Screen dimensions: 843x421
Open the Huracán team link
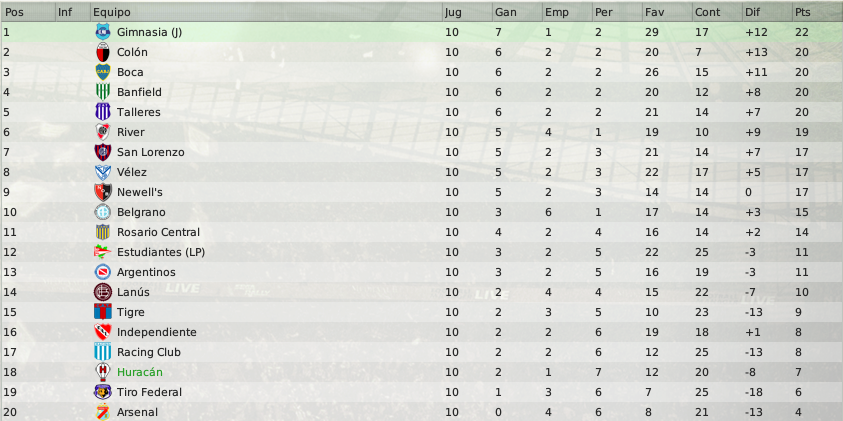(x=140, y=372)
